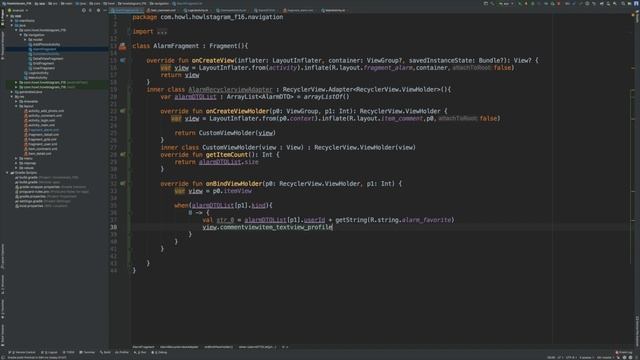Click line number 38 in the gutter
This screenshot has height=360, width=640.
coord(113,227)
